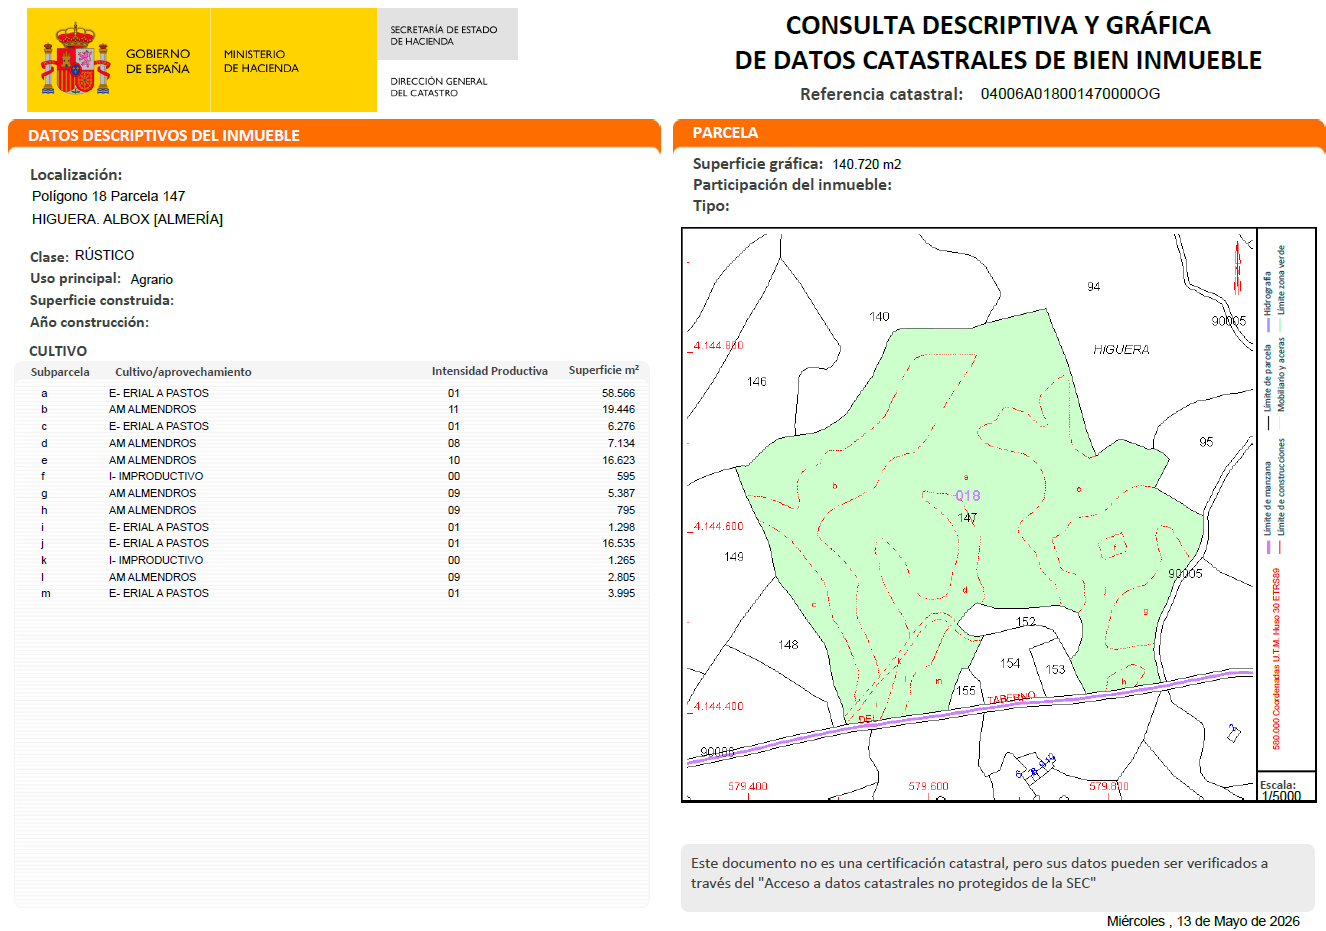
Task: Click the title 'CONSULTA DESCRIPTIVA Y GRÁFICA'
Action: [x=998, y=25]
